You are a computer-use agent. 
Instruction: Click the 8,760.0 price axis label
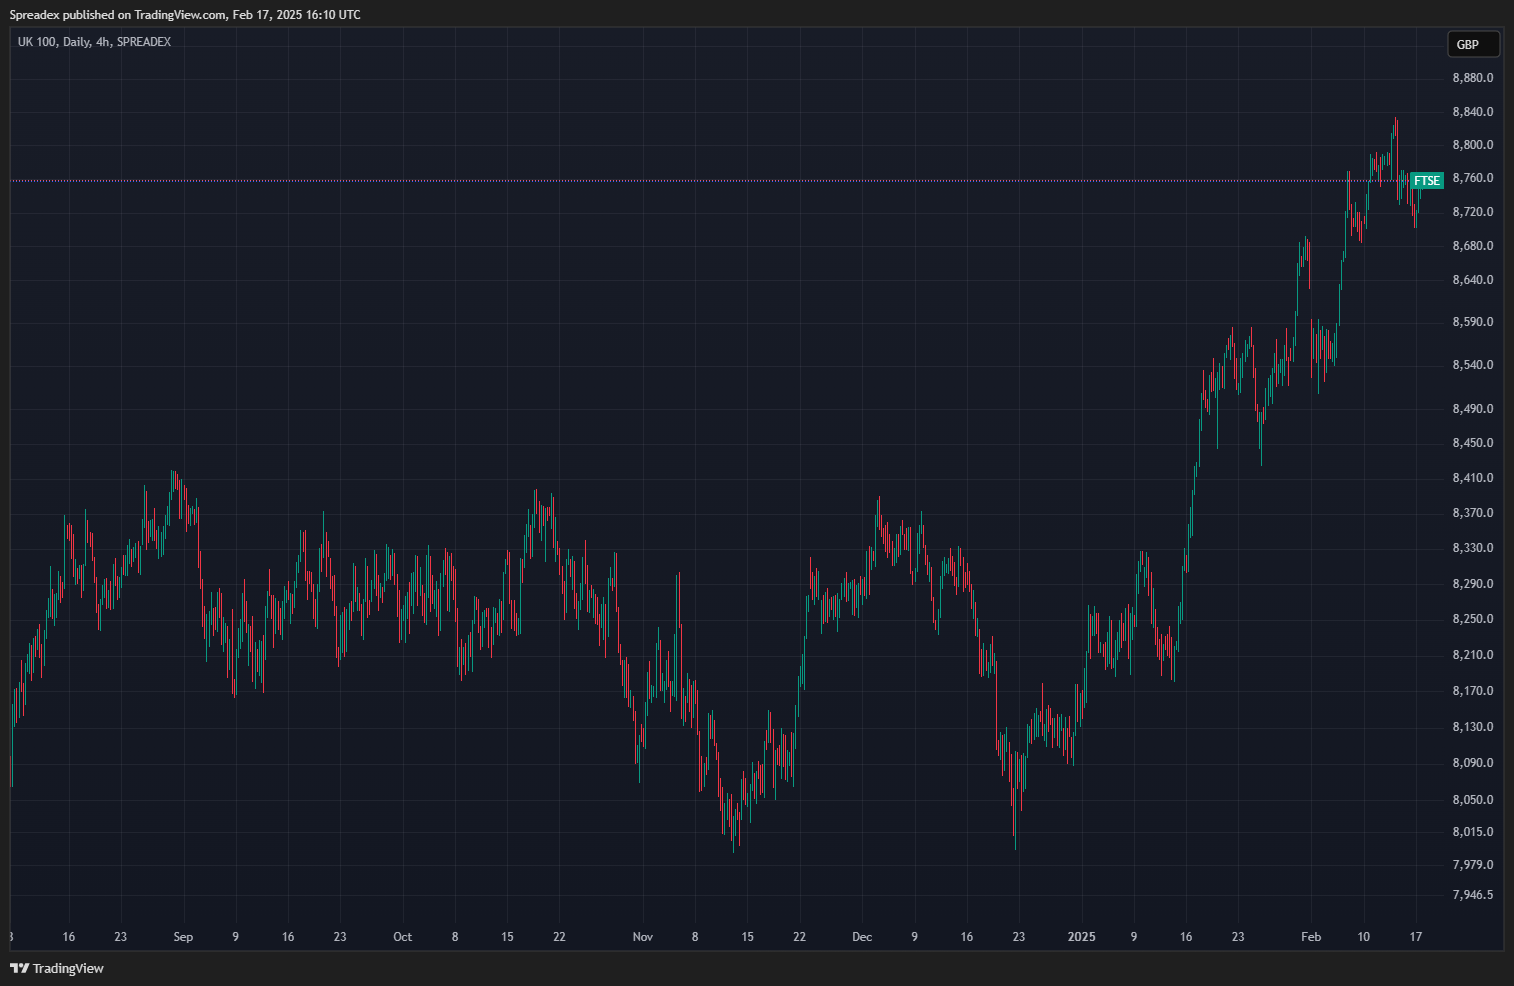1473,178
